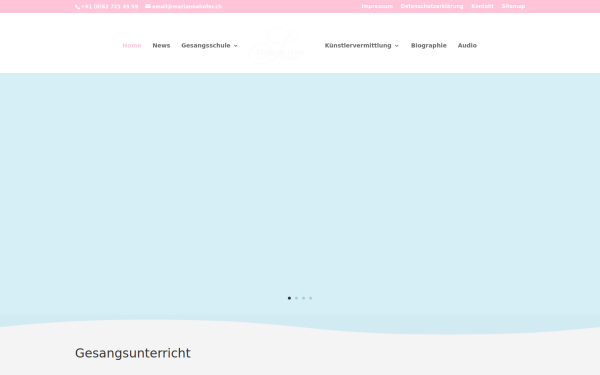
Task: Select Home in main navigation
Action: coord(132,46)
